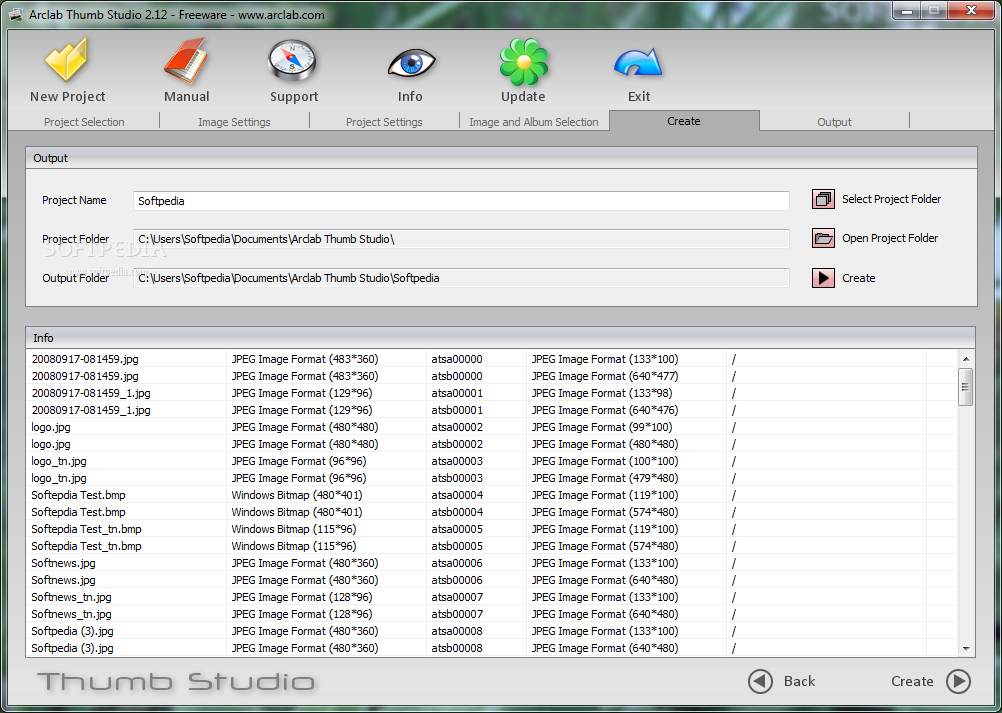Click the Exit blue arrow icon

[x=638, y=65]
